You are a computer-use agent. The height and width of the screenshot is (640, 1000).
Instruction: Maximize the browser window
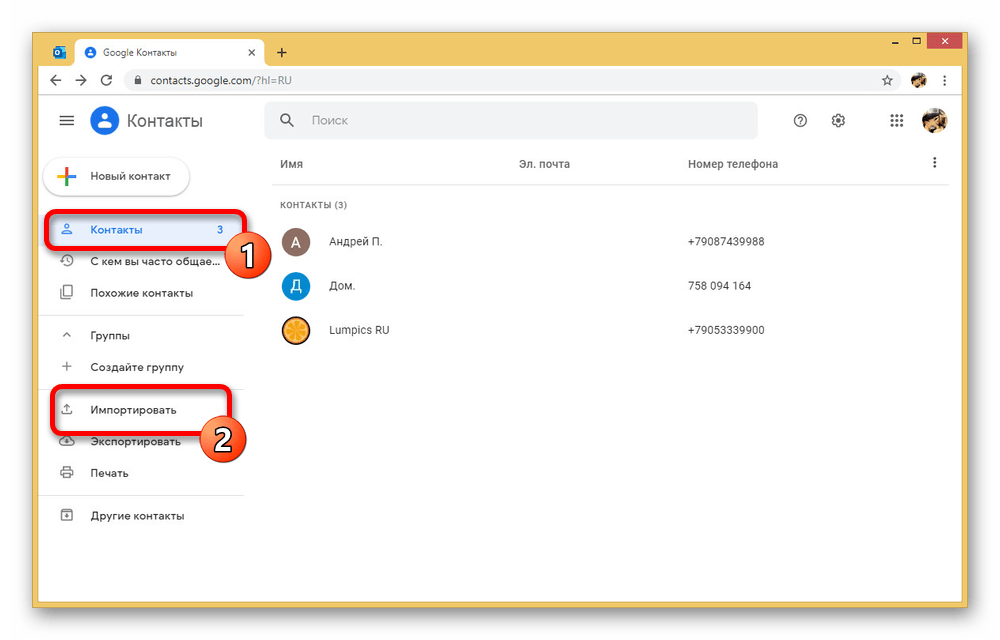916,41
